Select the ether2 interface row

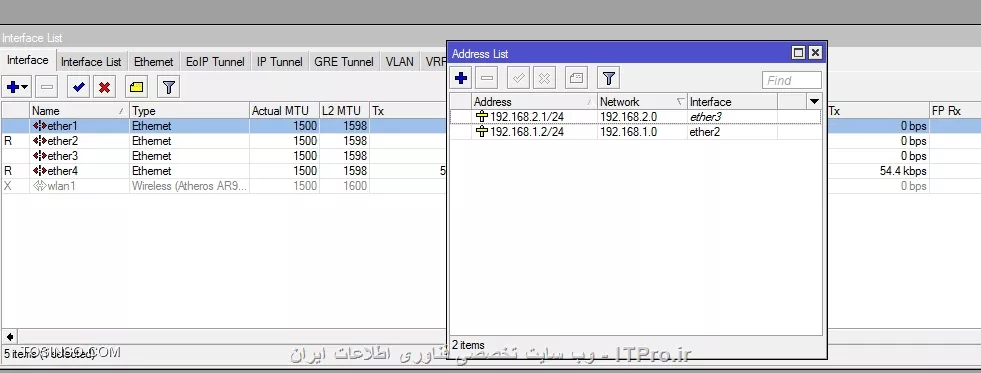224,141
